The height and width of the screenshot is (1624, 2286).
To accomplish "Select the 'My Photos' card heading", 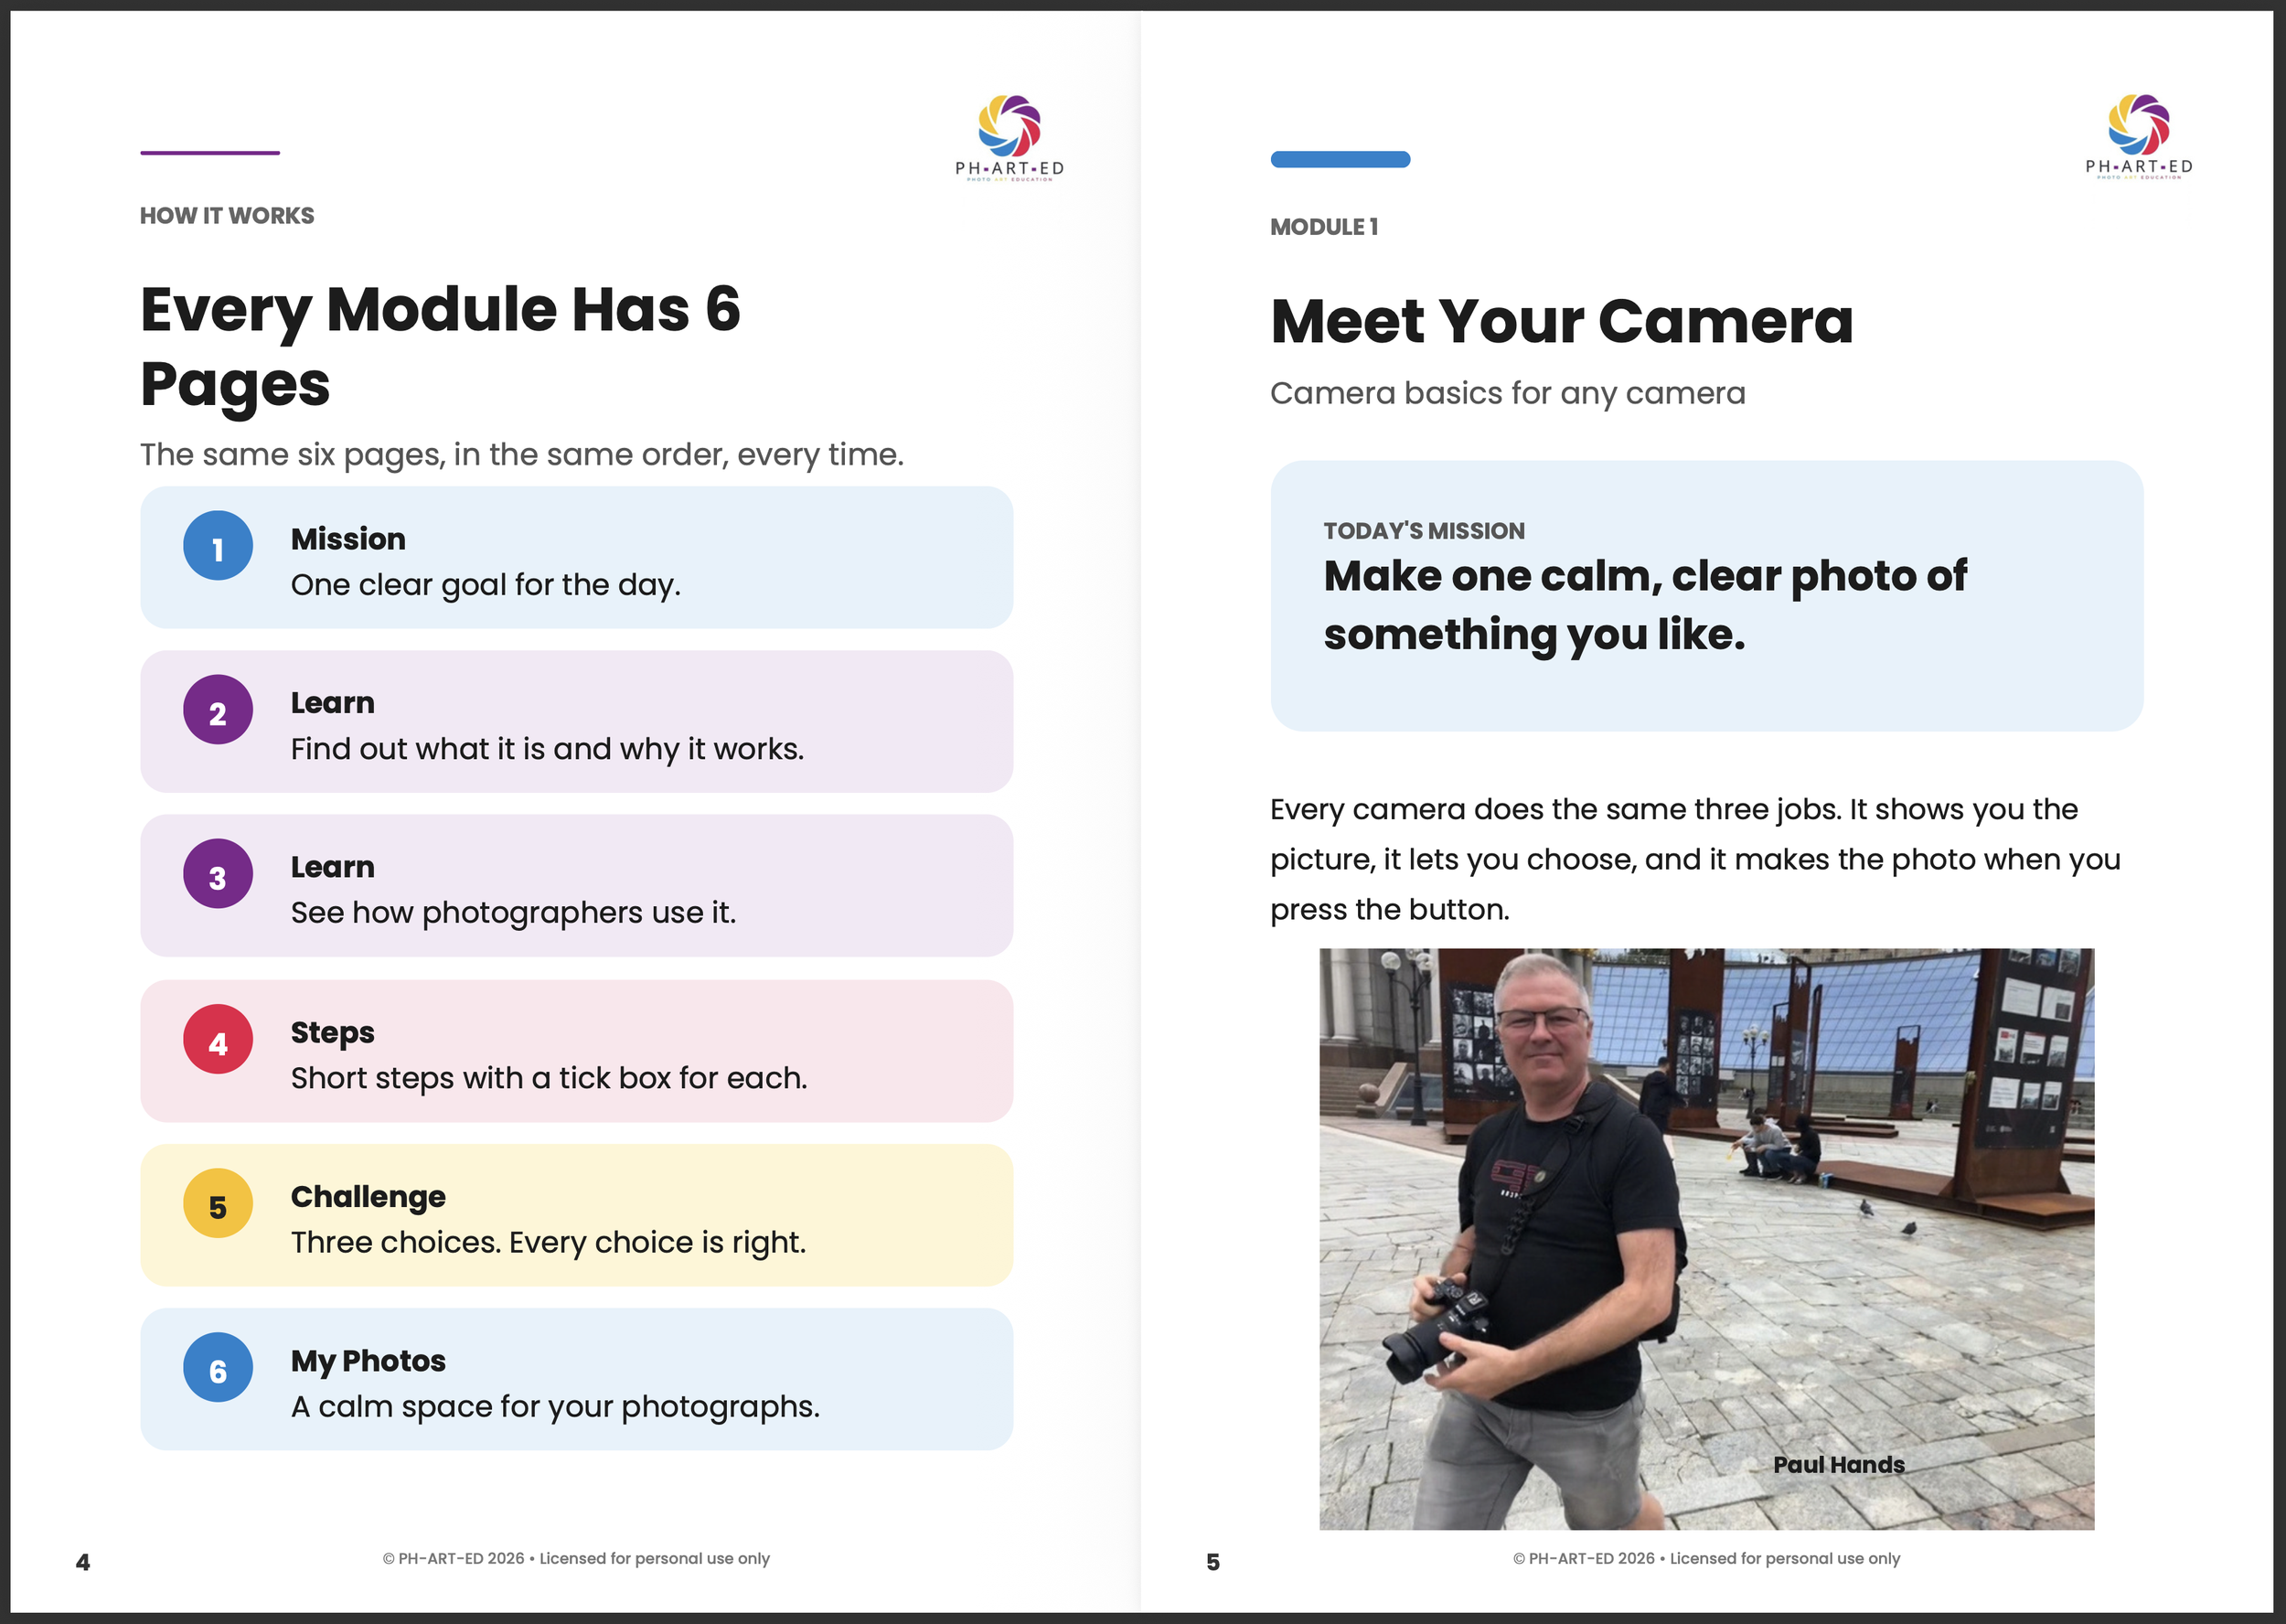I will (x=368, y=1361).
